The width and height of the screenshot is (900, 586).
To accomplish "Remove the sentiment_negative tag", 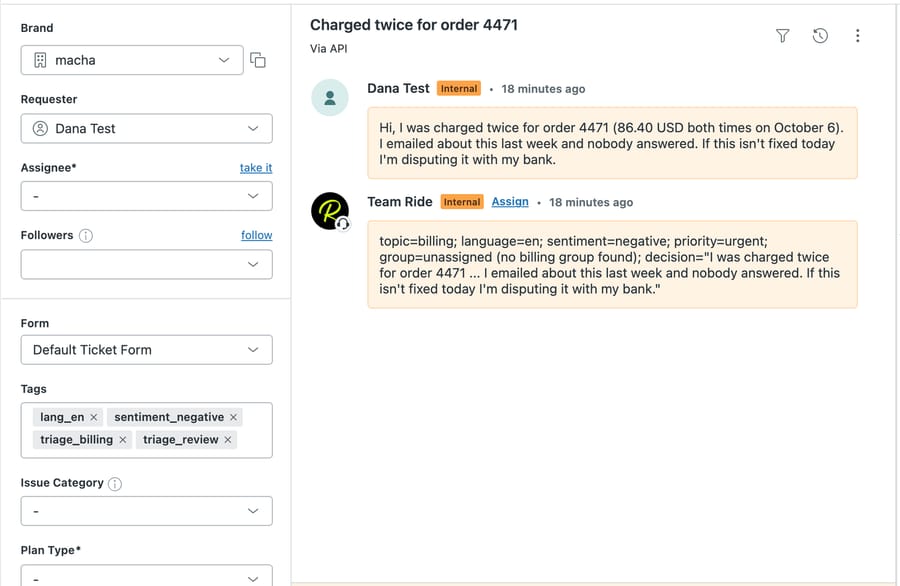I will click(234, 417).
